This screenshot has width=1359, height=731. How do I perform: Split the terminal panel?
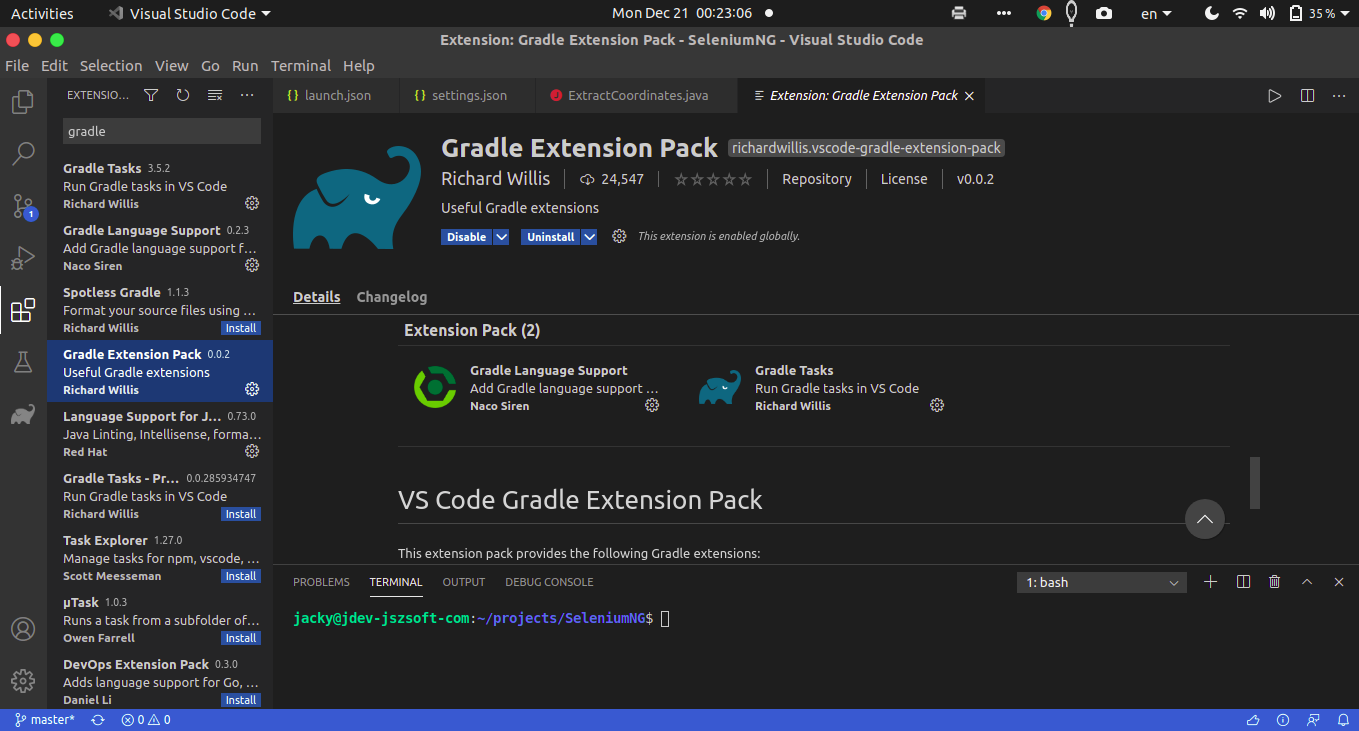tap(1243, 581)
